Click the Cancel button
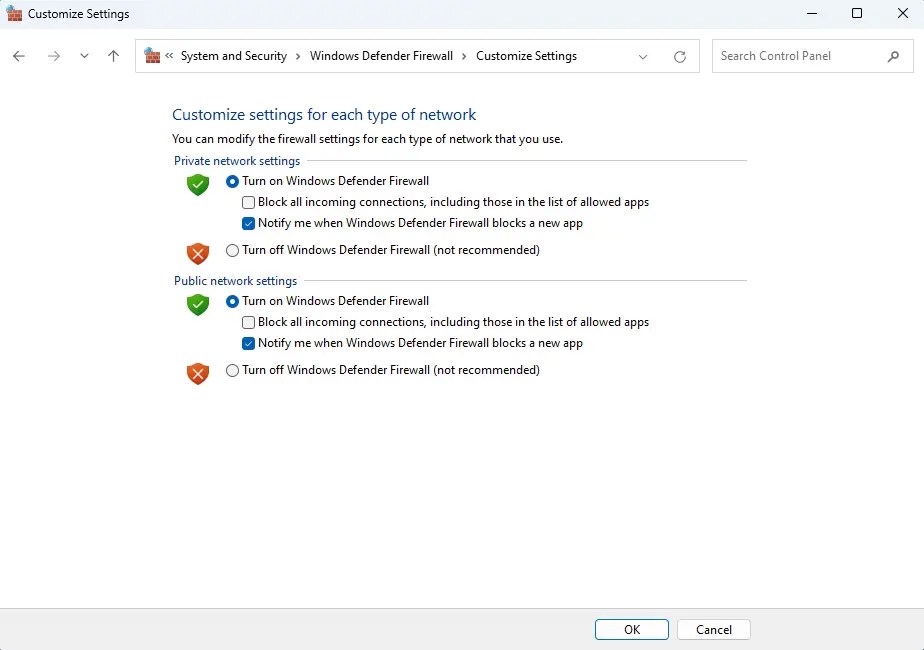Image resolution: width=924 pixels, height=650 pixels. [x=714, y=629]
